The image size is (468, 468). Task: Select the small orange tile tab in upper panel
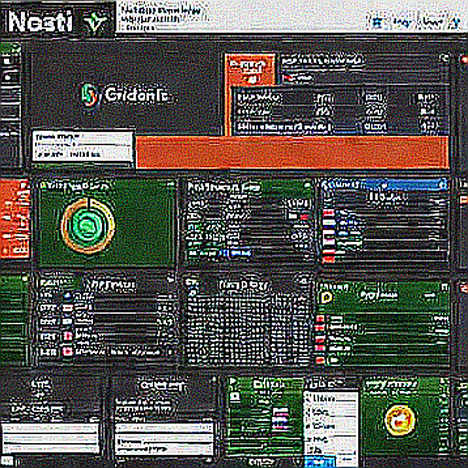coord(250,69)
